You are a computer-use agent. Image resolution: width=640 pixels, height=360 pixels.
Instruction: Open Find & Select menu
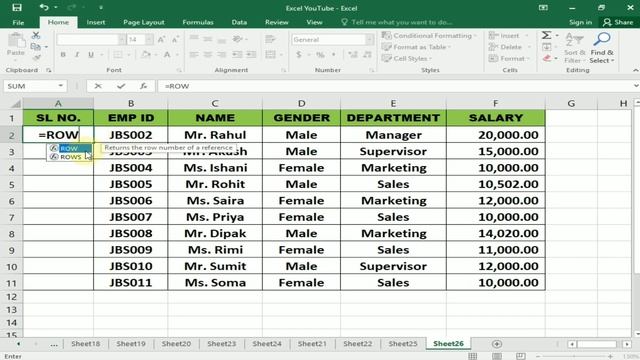[602, 48]
